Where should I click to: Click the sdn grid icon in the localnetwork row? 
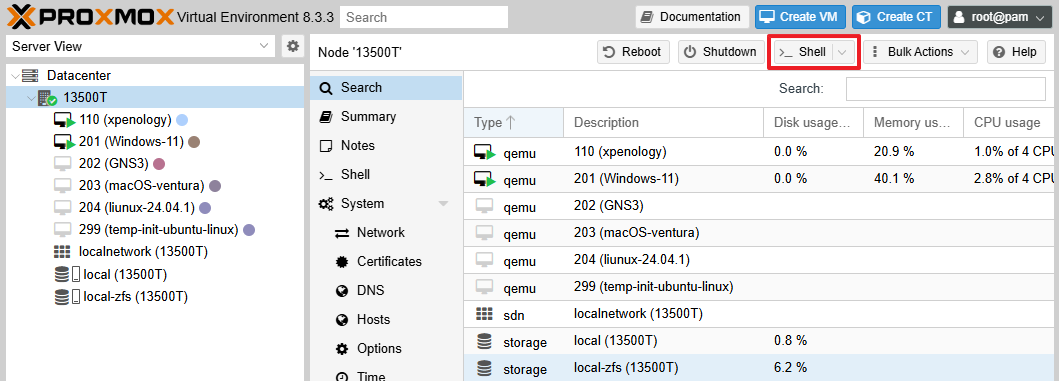coord(484,314)
